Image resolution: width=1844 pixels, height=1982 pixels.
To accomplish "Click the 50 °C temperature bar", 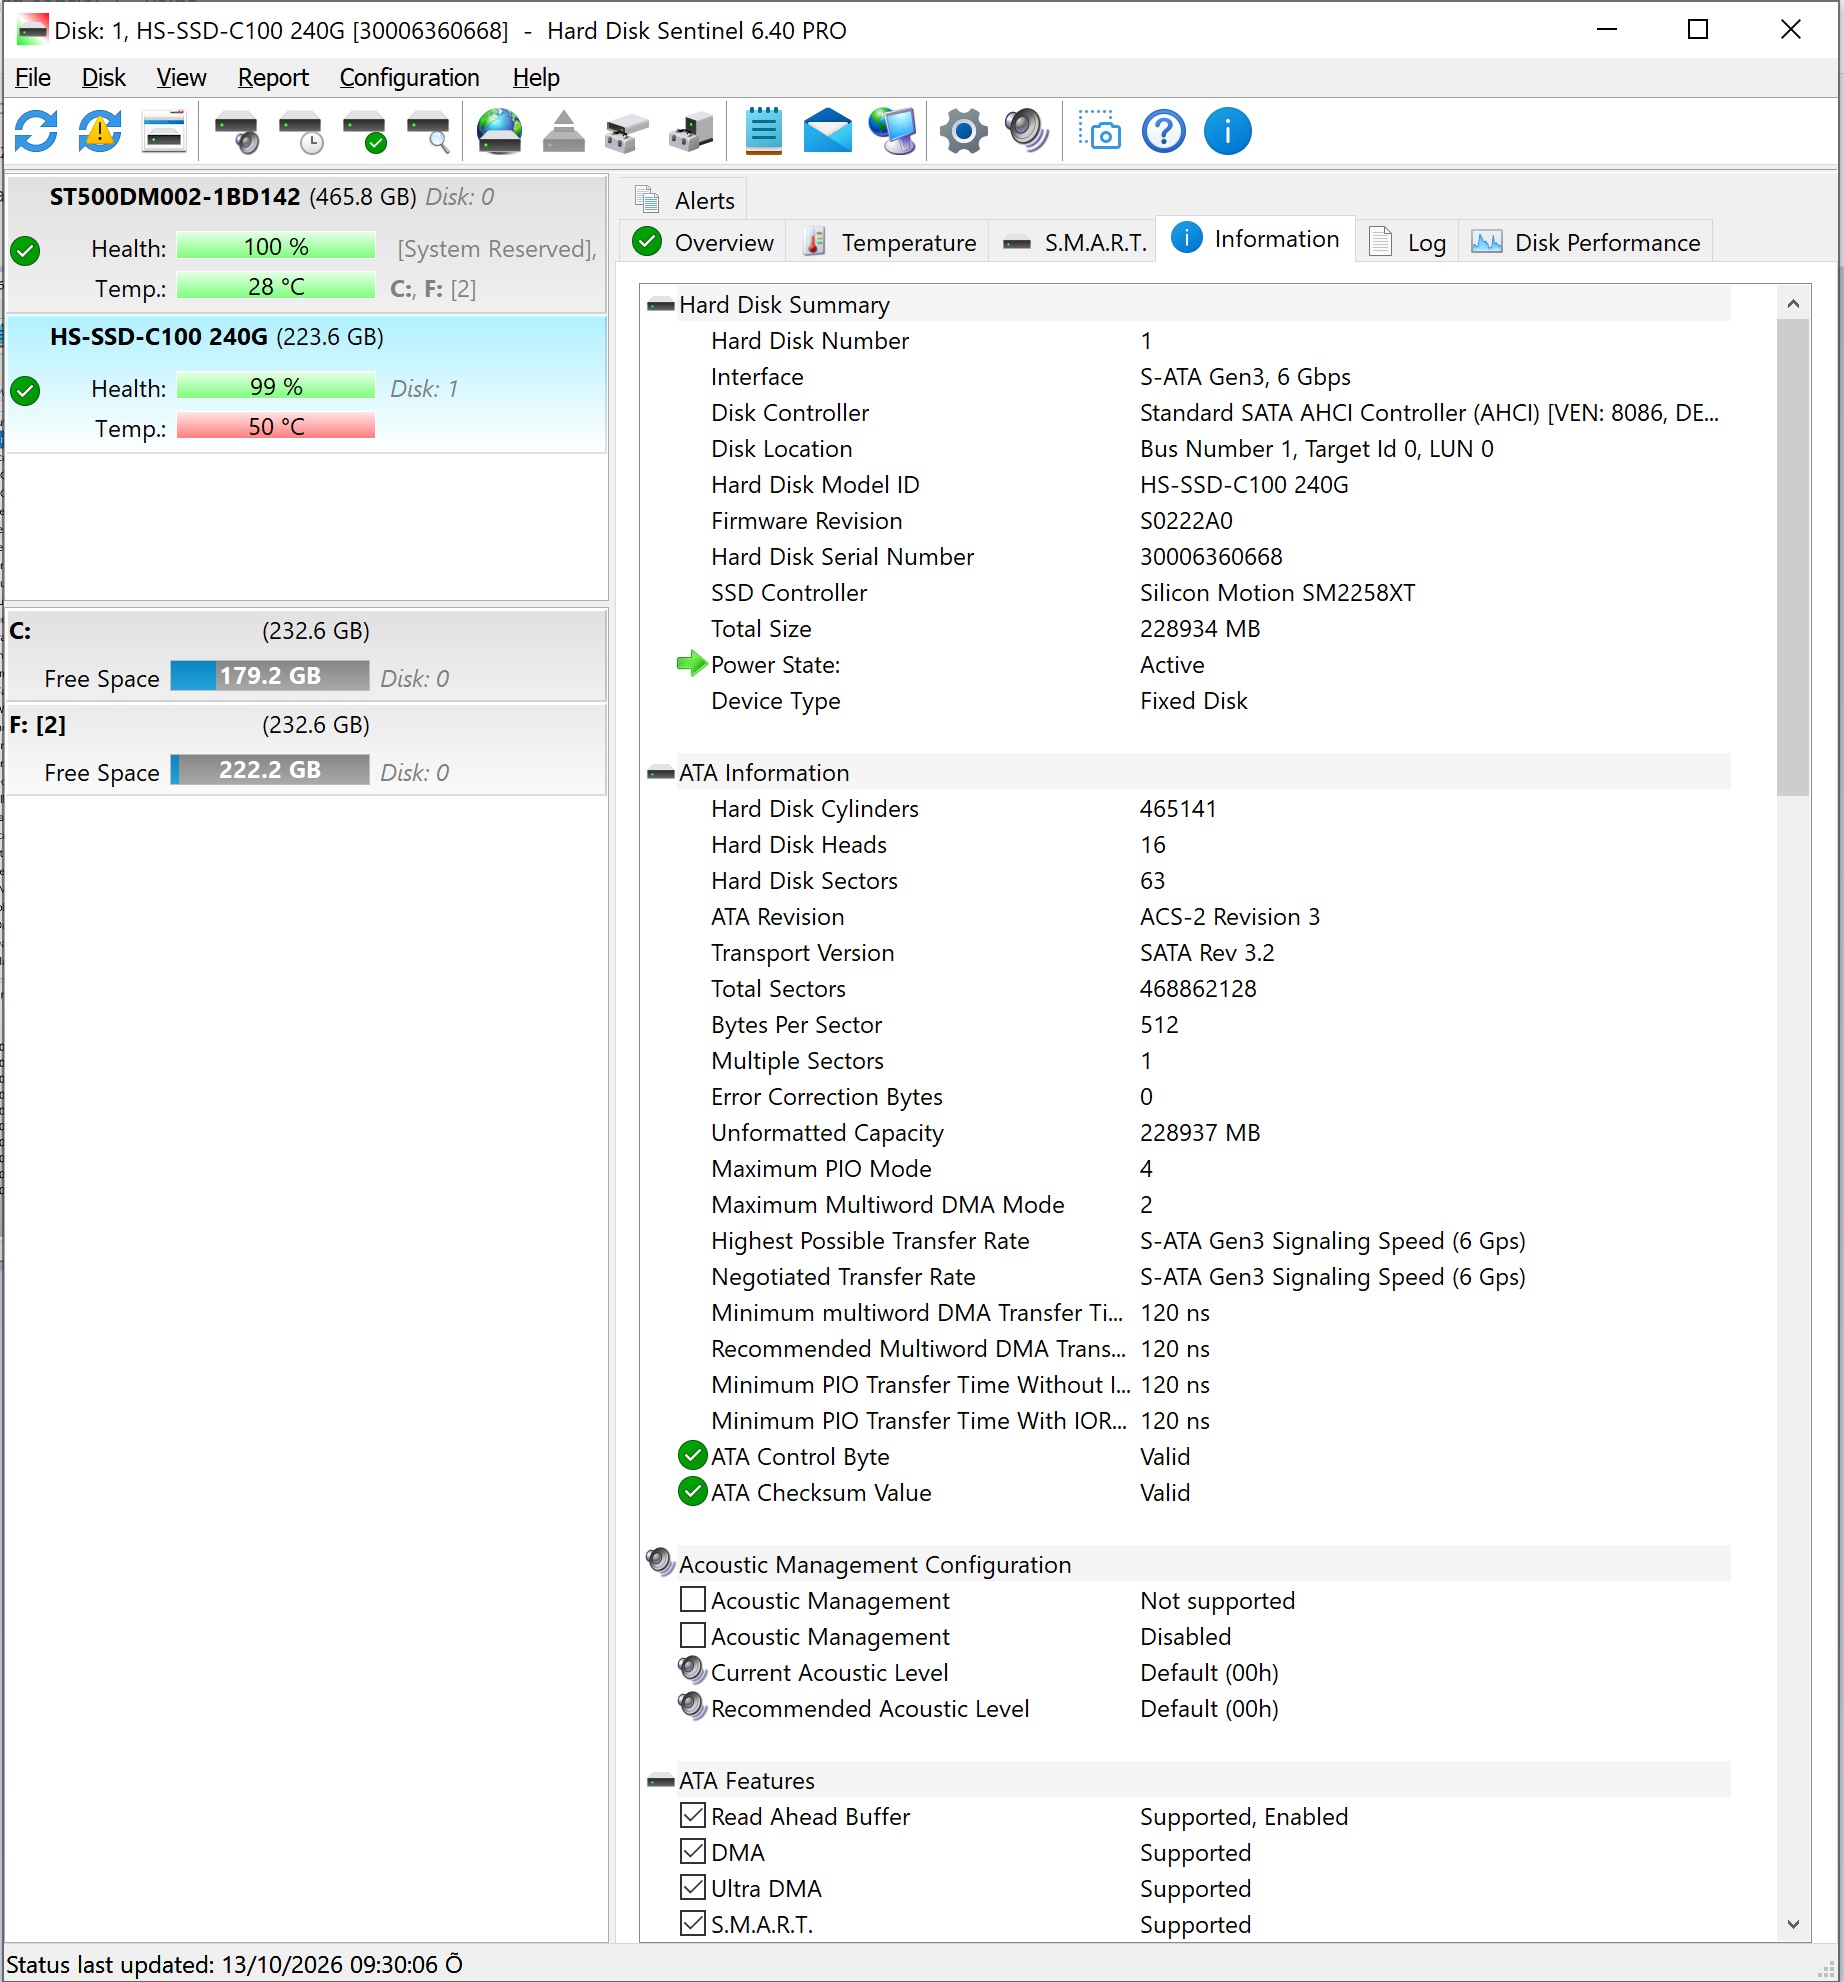I will point(276,427).
